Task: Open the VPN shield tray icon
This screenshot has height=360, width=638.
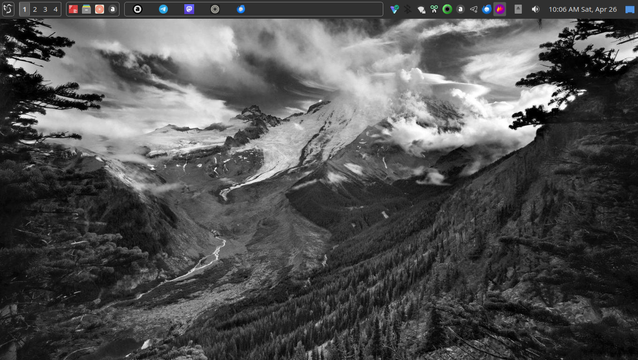Action: point(394,9)
